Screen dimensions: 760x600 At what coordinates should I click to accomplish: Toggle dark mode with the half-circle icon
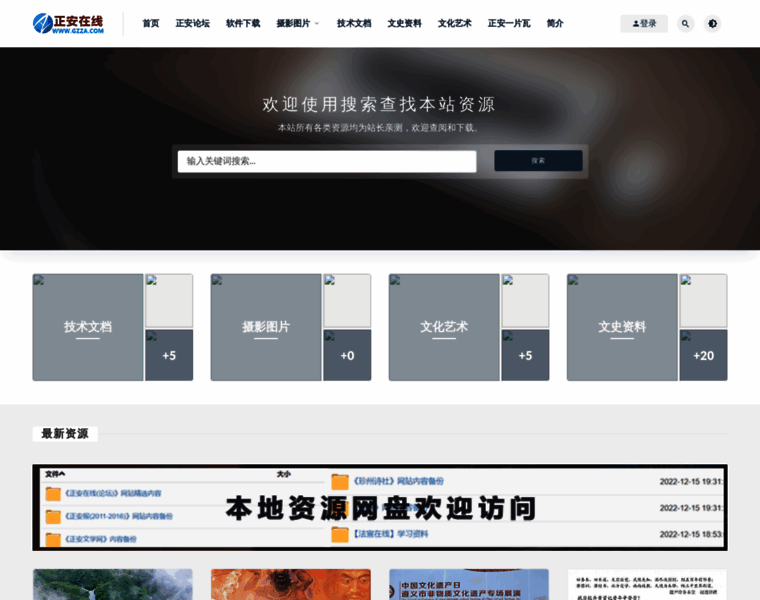tap(712, 23)
